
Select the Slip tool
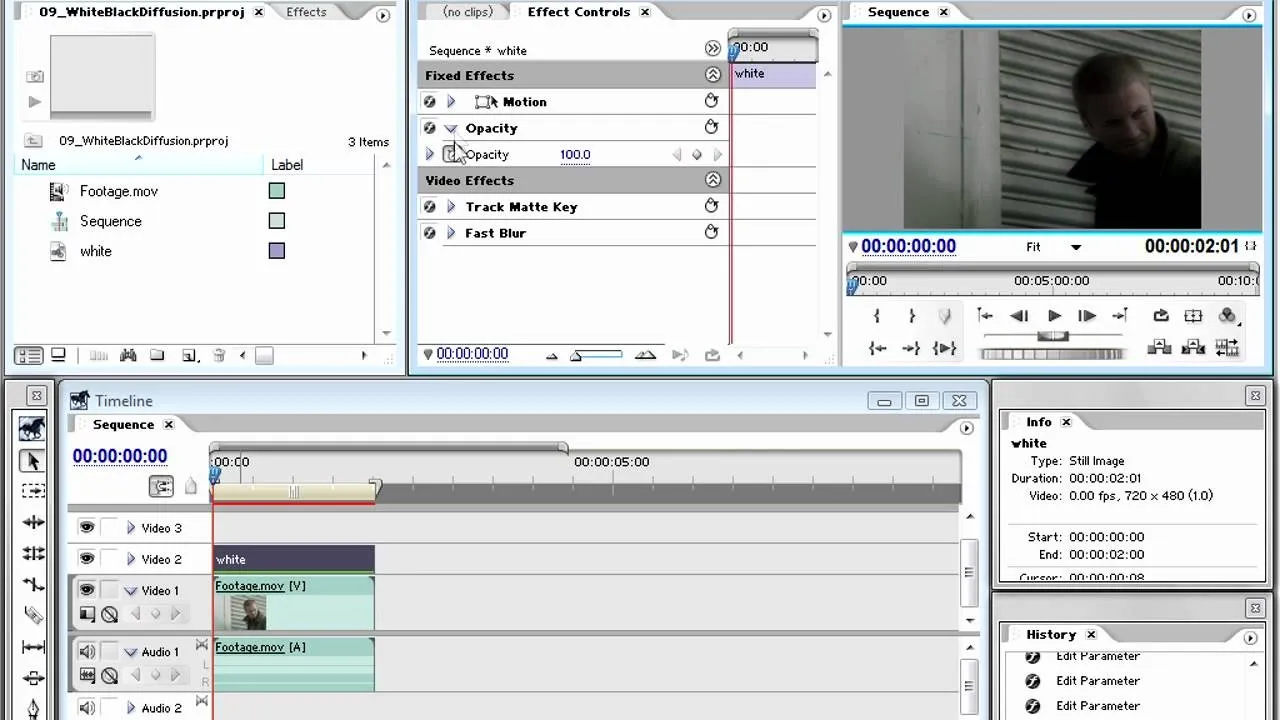coord(32,646)
